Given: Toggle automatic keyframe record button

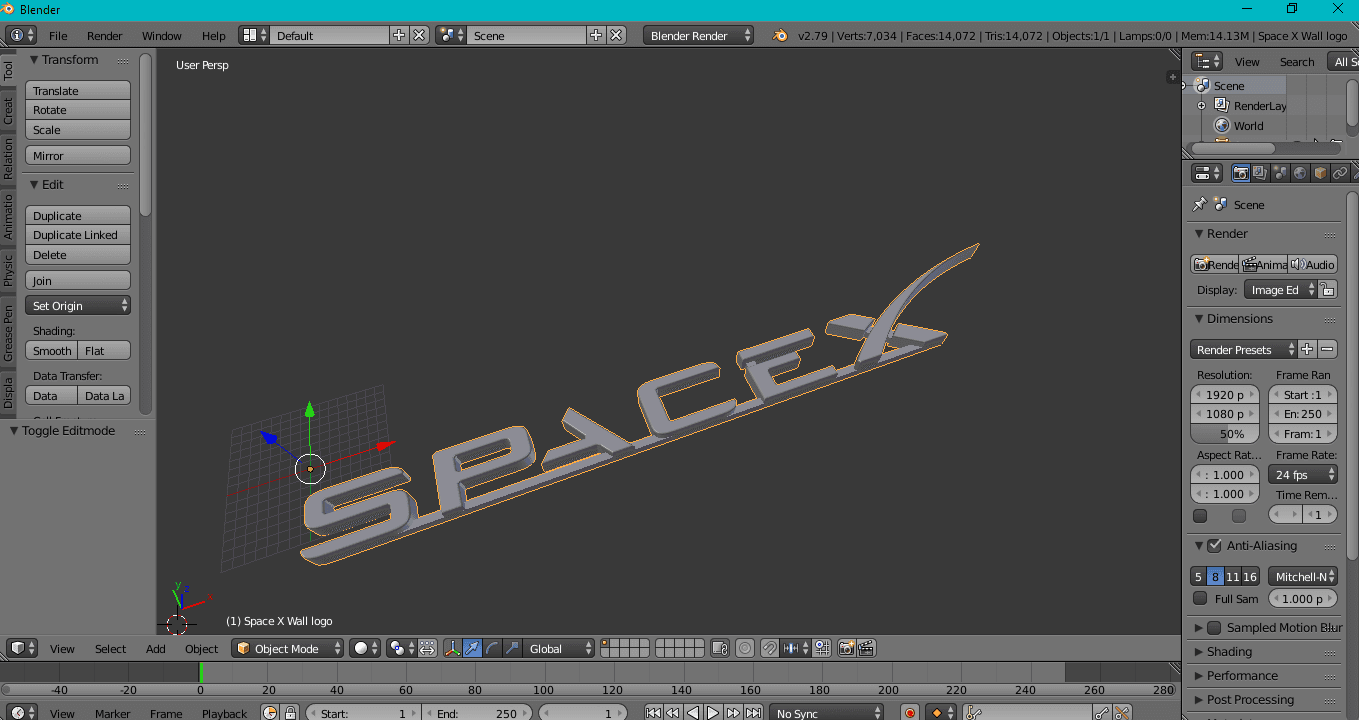Looking at the screenshot, I should coord(910,713).
